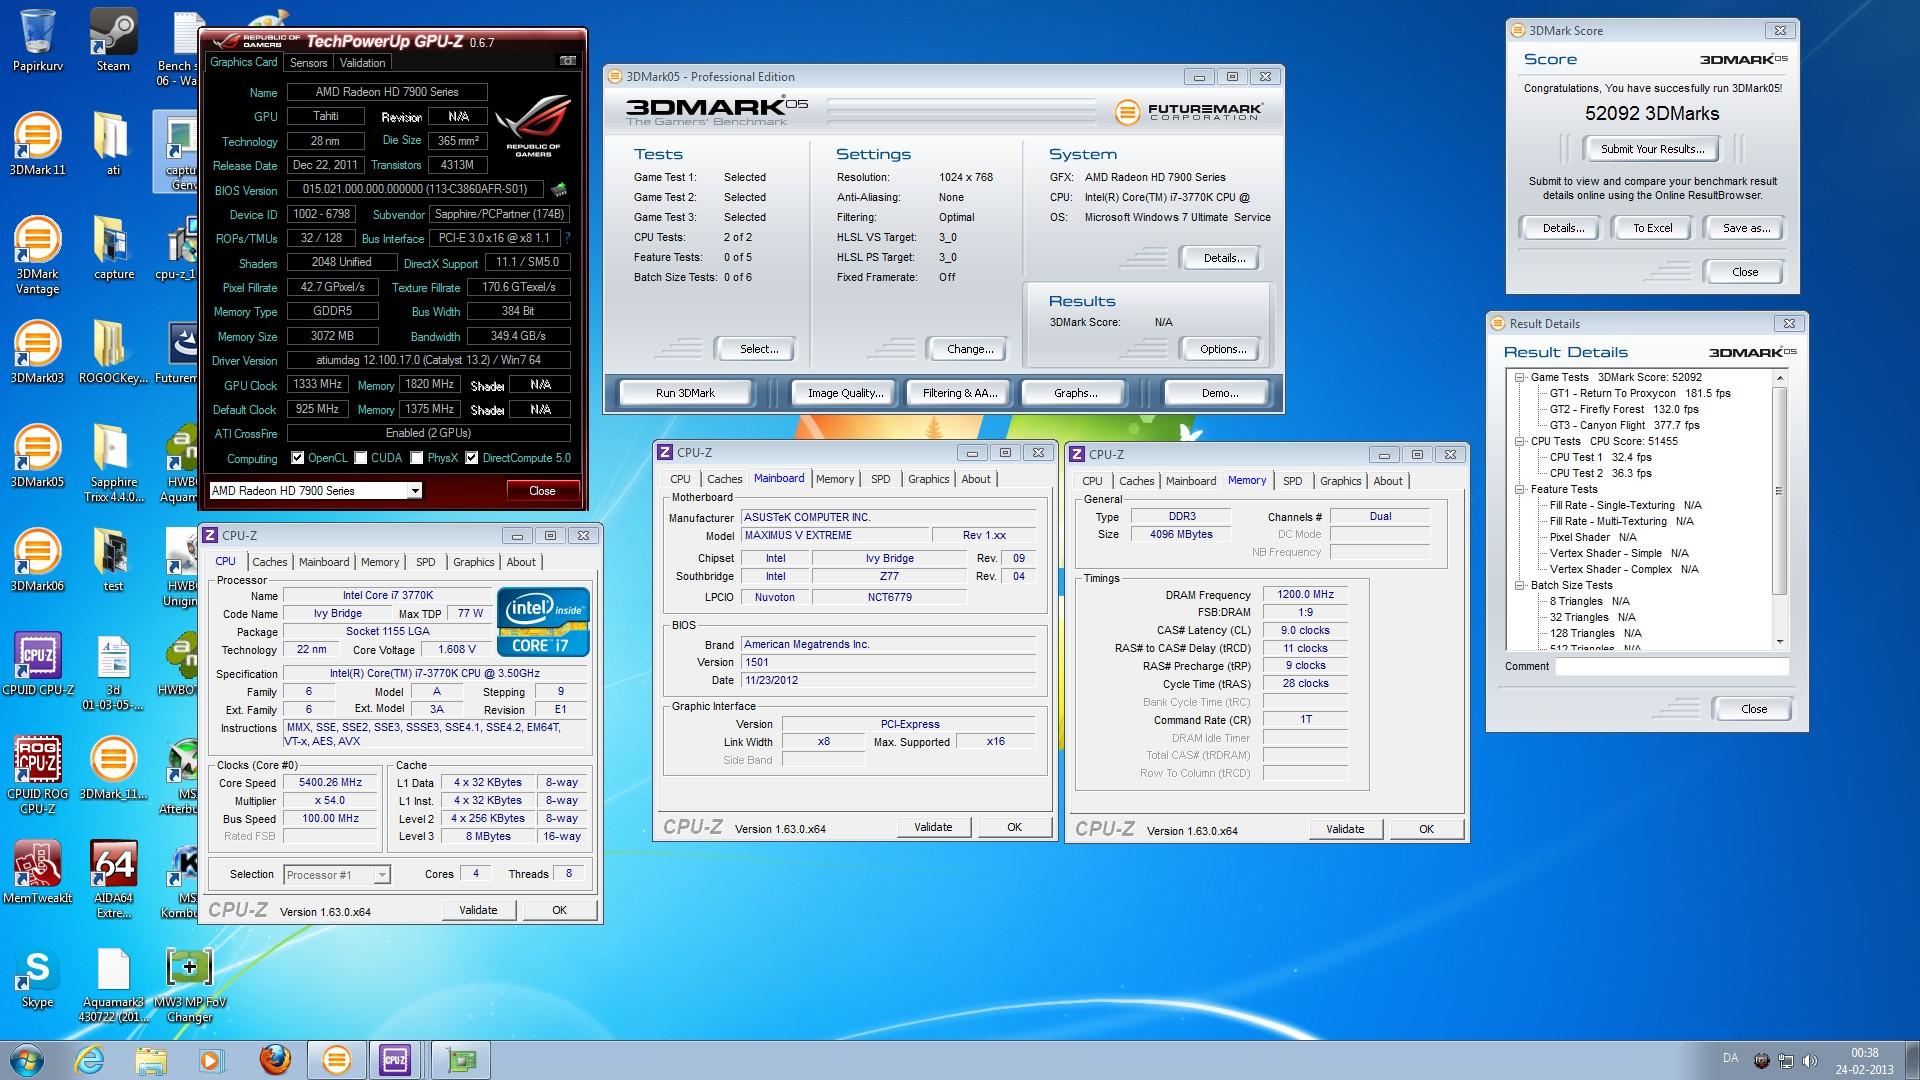Click the Image Quality... button
The width and height of the screenshot is (1920, 1080).
coord(845,393)
